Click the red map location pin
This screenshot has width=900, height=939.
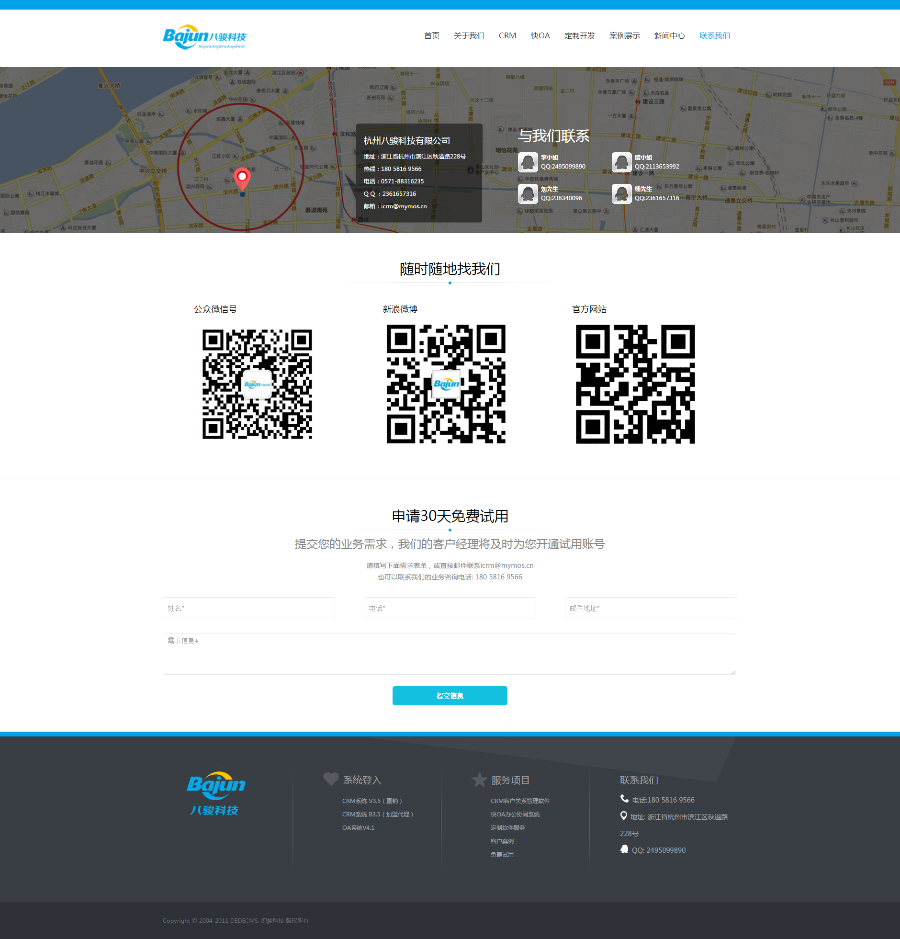[x=242, y=178]
